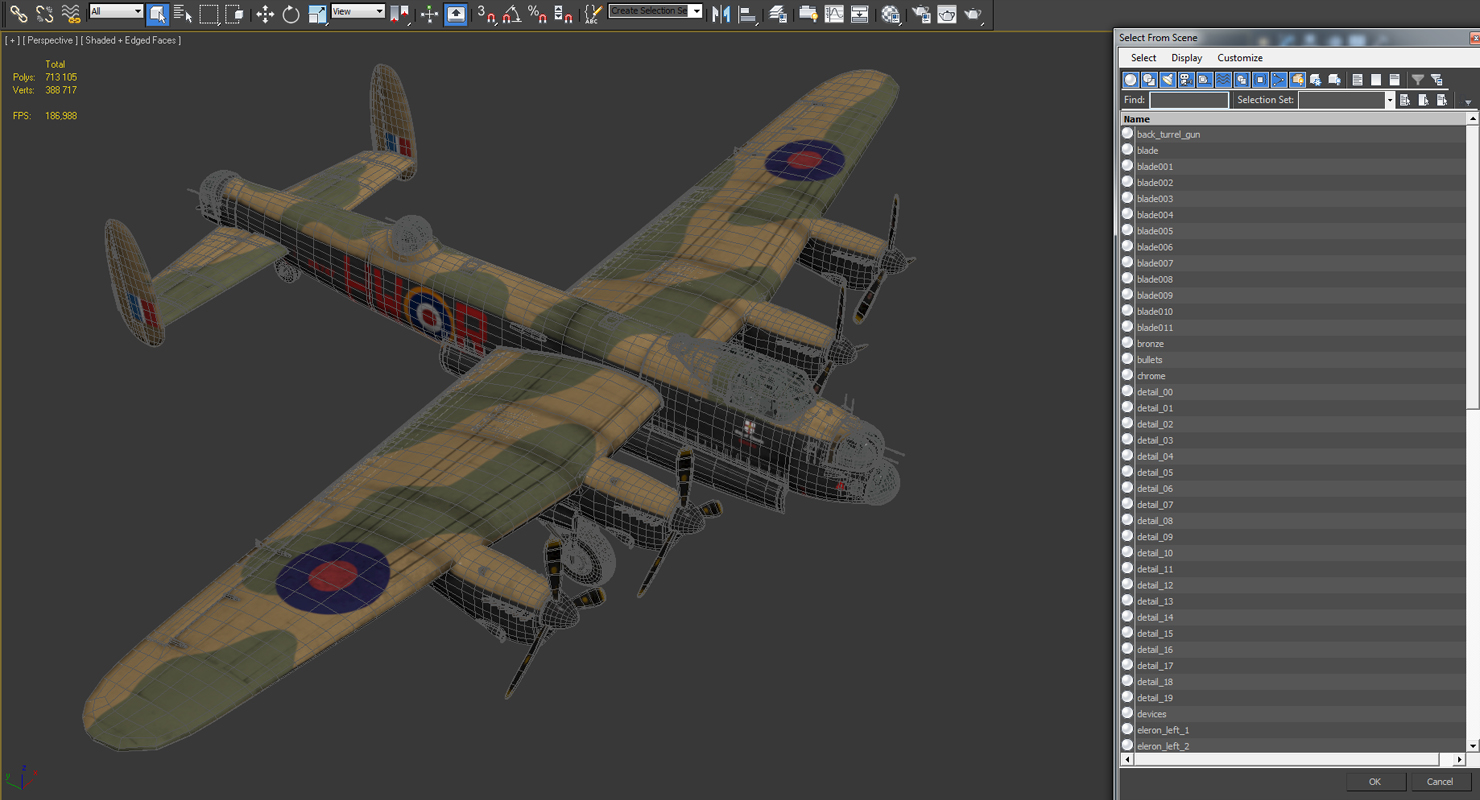Open the Create Selection Set dropdown
This screenshot has width=1480, height=800.
point(655,11)
